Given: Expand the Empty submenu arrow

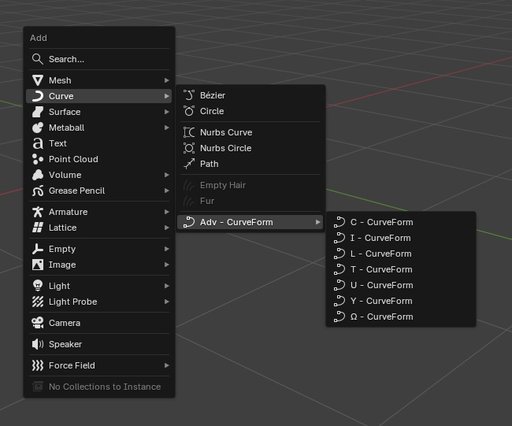Looking at the screenshot, I should 167,249.
